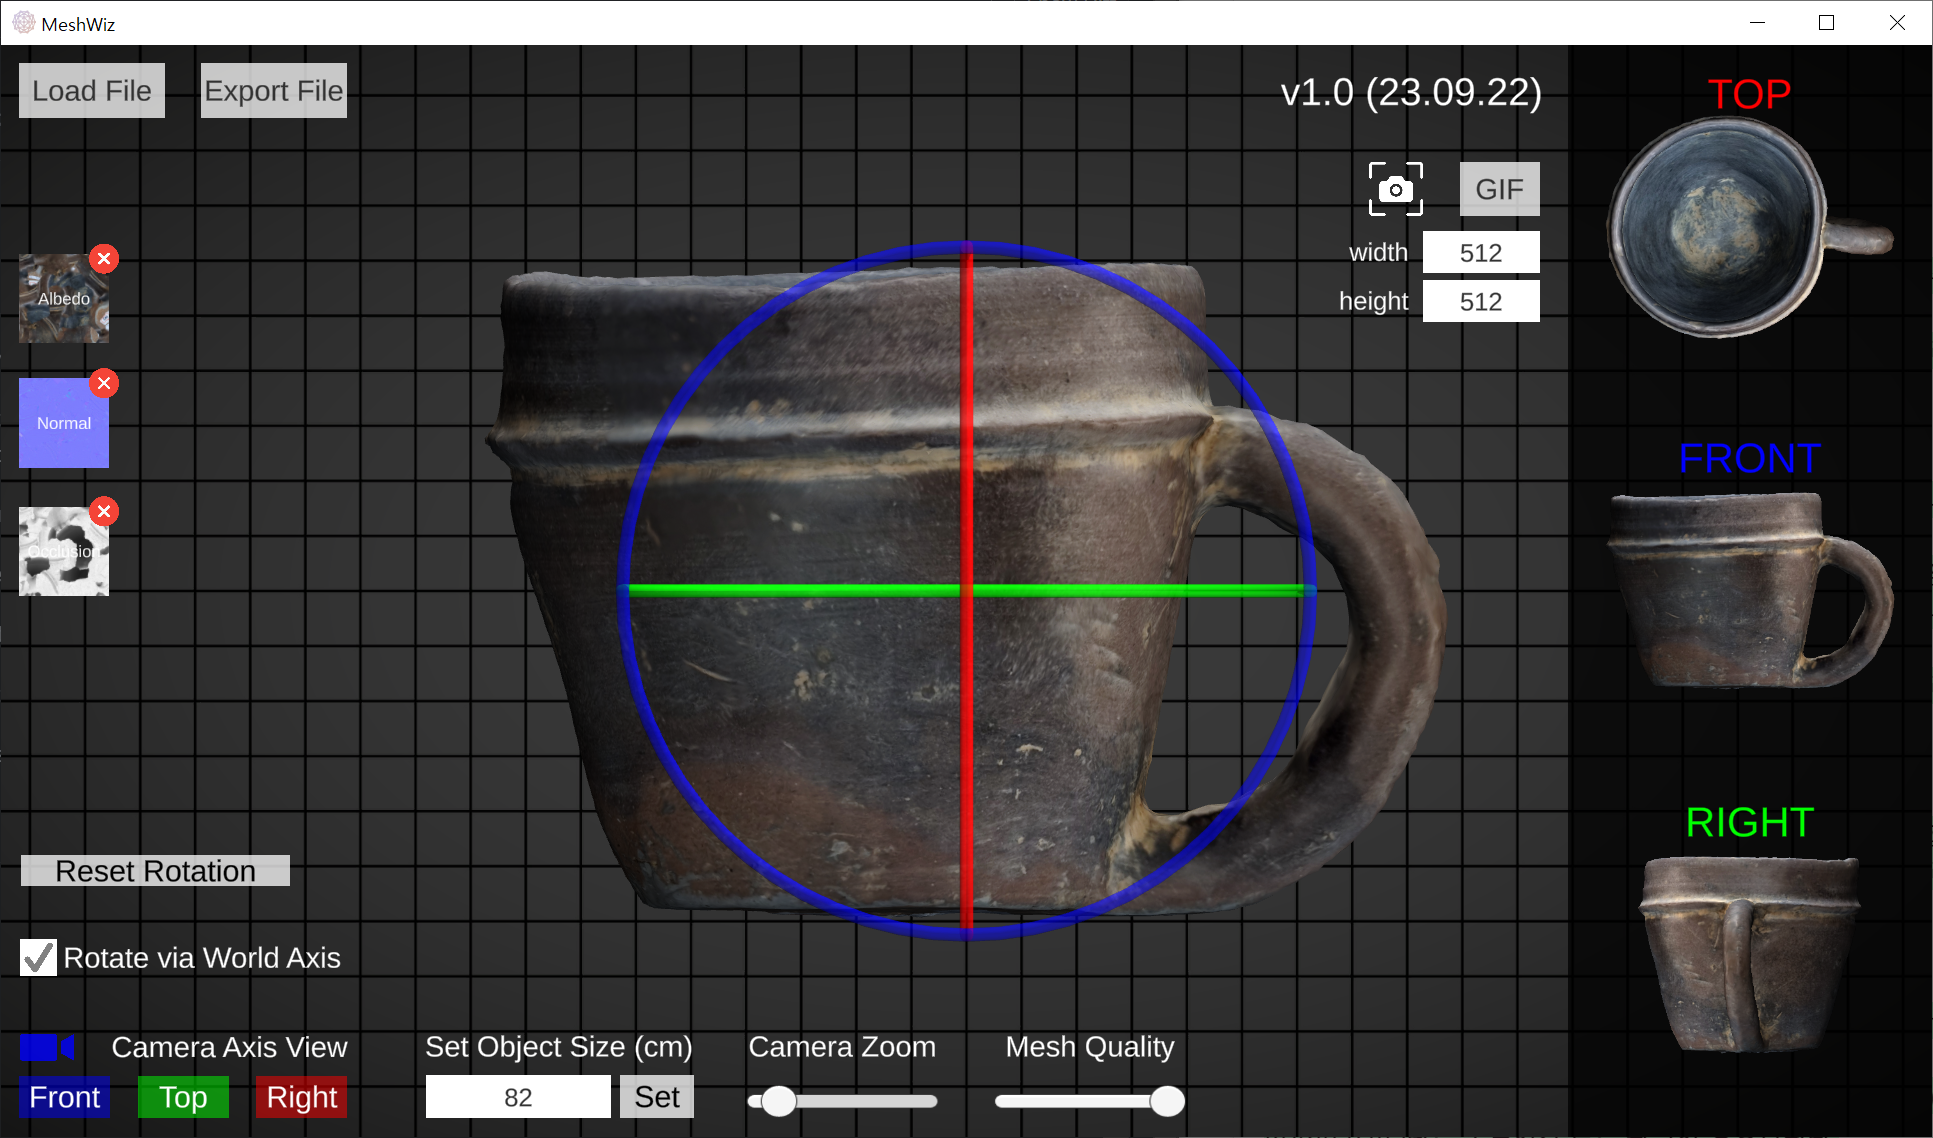Click the FRONT preview thumbnail of the cup

1749,591
